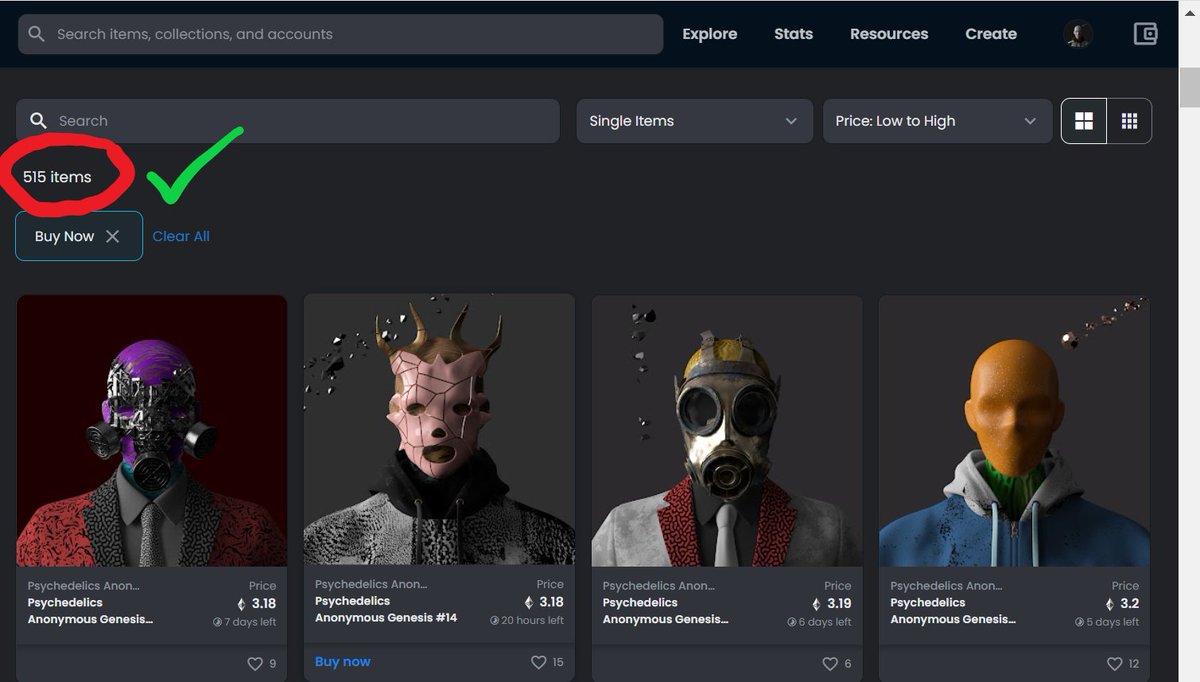Viewport: 1200px width, 682px height.
Task: Click the 515 items count text
Action: coord(57,177)
